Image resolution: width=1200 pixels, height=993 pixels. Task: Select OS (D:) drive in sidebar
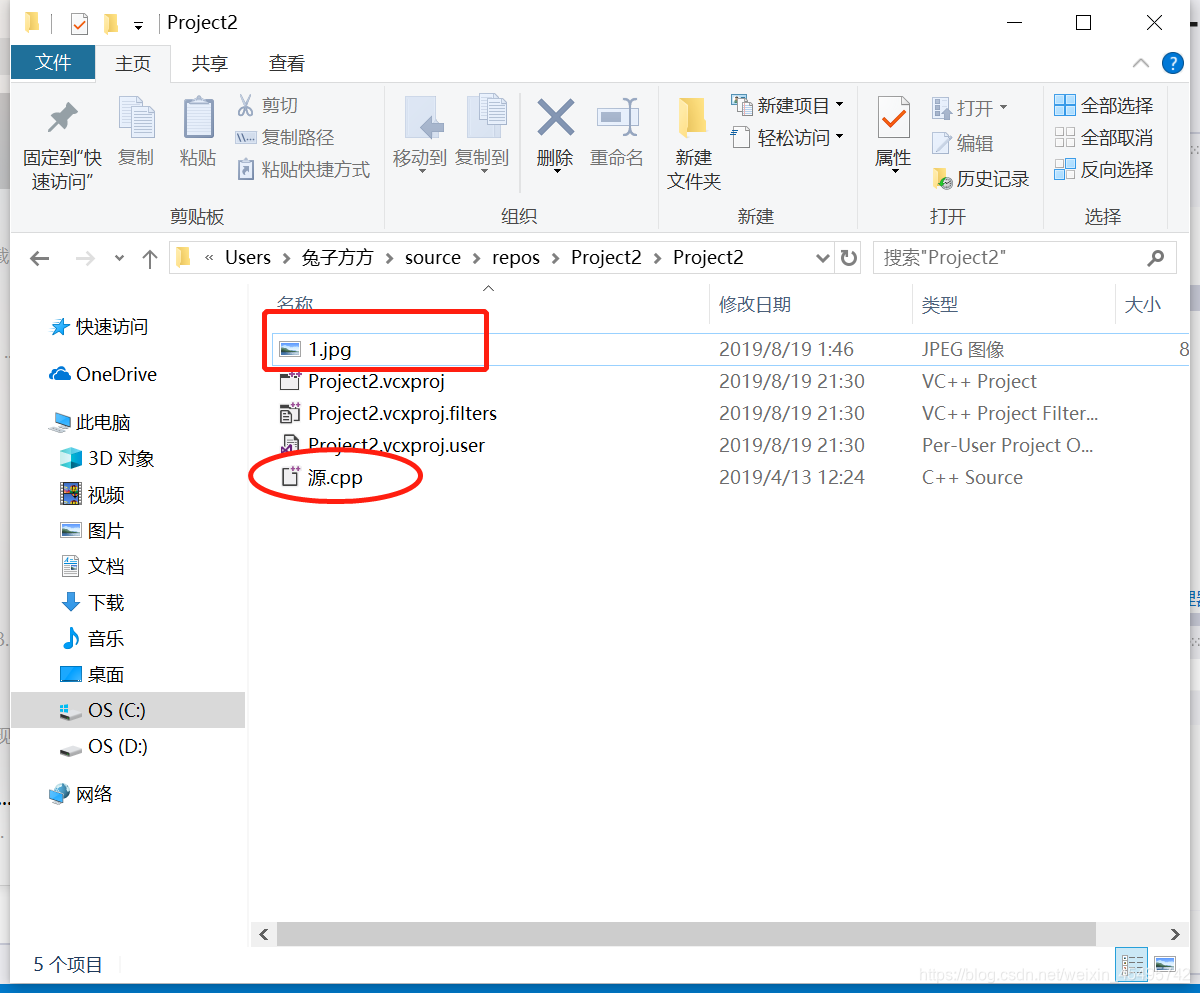tap(103, 747)
